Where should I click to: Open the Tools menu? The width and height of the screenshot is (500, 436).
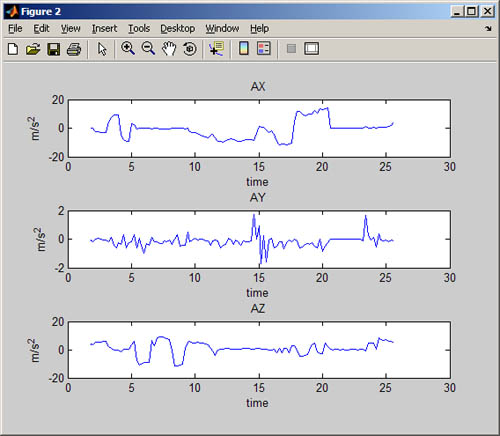point(139,29)
